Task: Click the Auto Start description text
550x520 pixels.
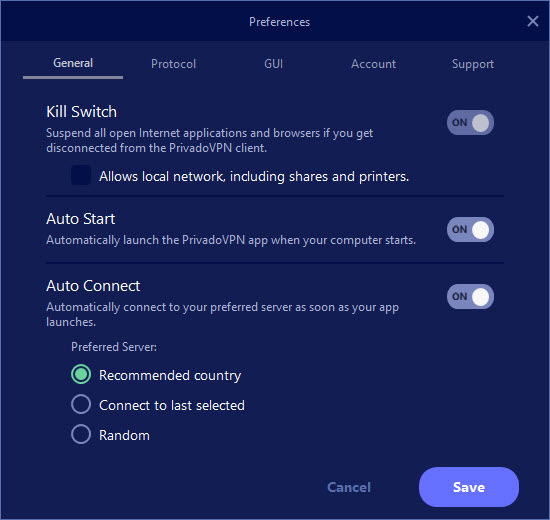Action: click(231, 240)
